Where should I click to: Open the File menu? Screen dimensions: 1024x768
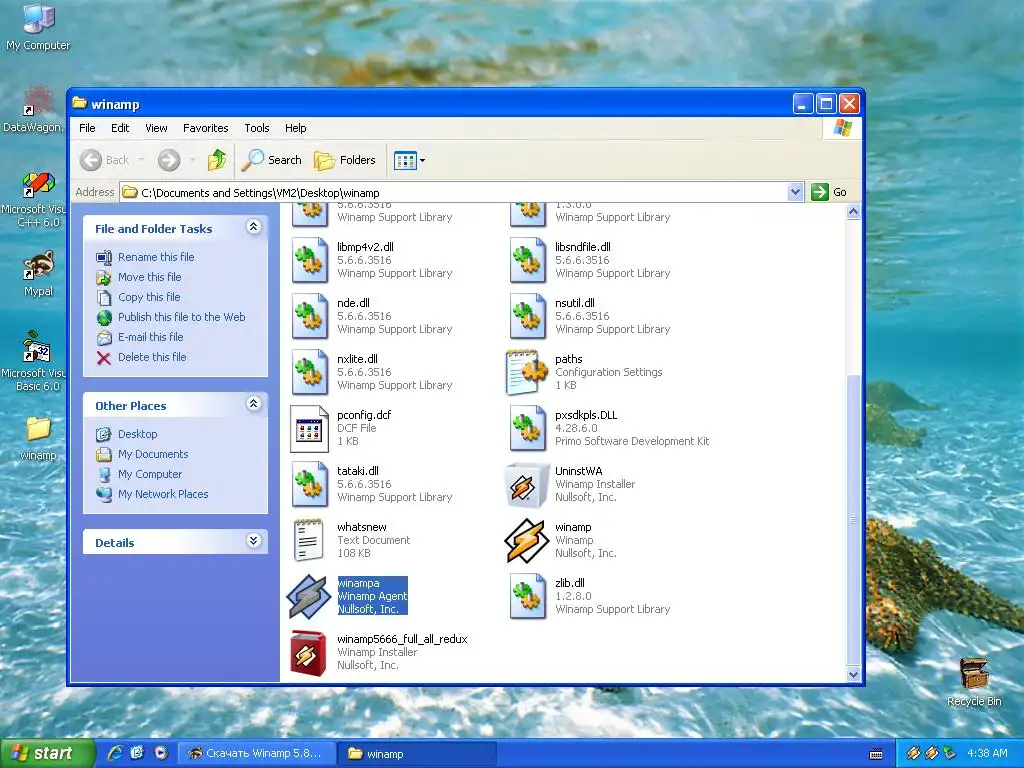87,128
